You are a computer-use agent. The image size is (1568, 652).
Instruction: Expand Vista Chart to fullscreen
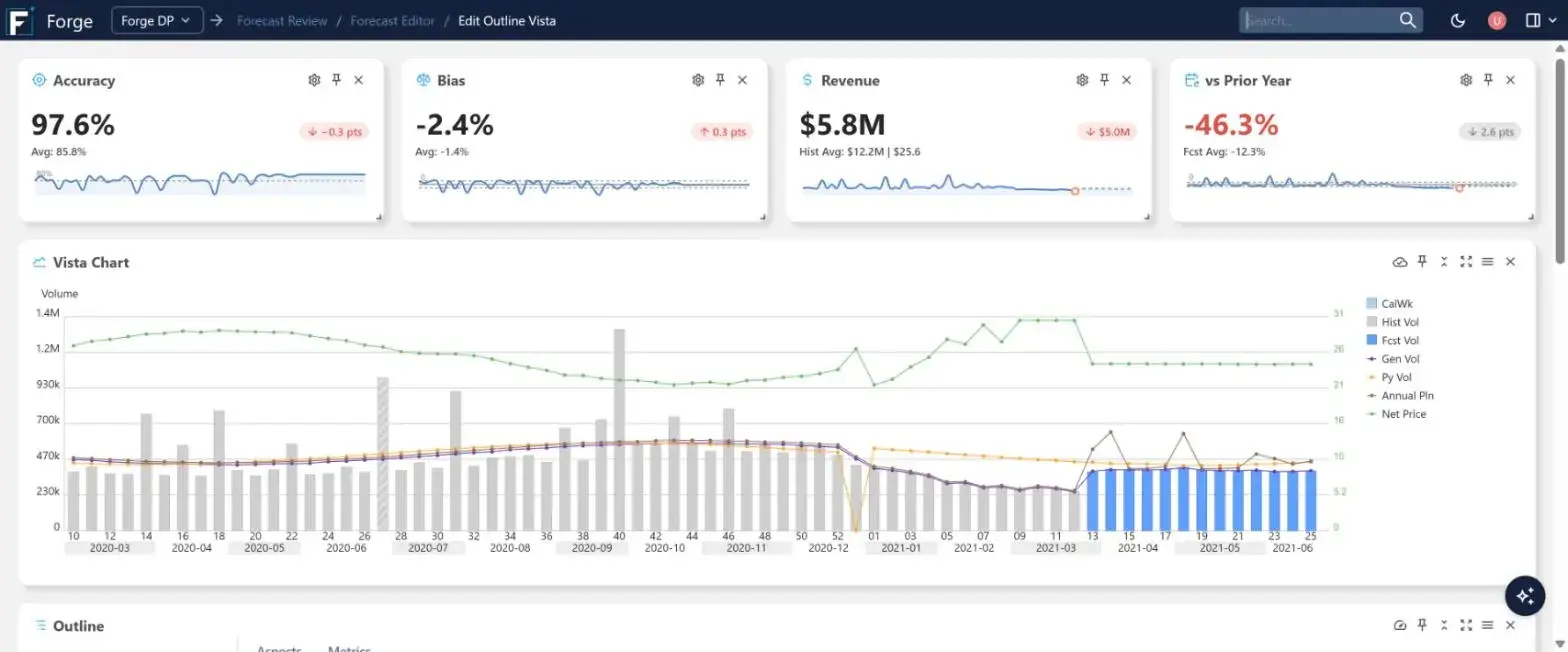click(1466, 262)
